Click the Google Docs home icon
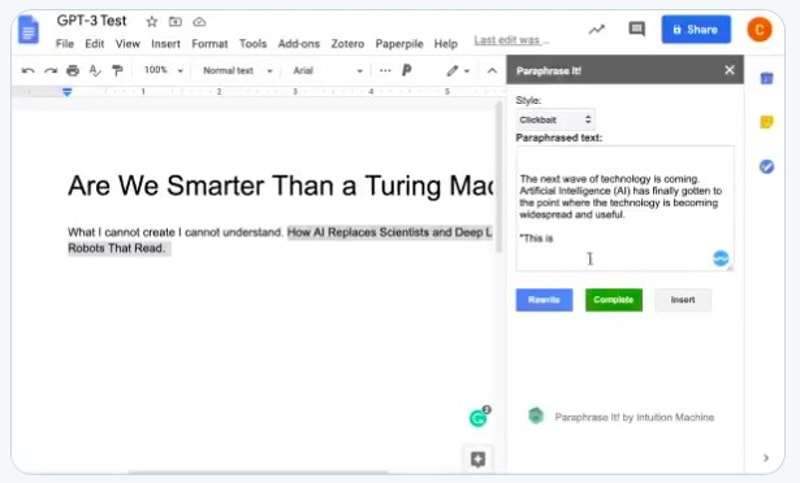The image size is (800, 483). (x=28, y=30)
